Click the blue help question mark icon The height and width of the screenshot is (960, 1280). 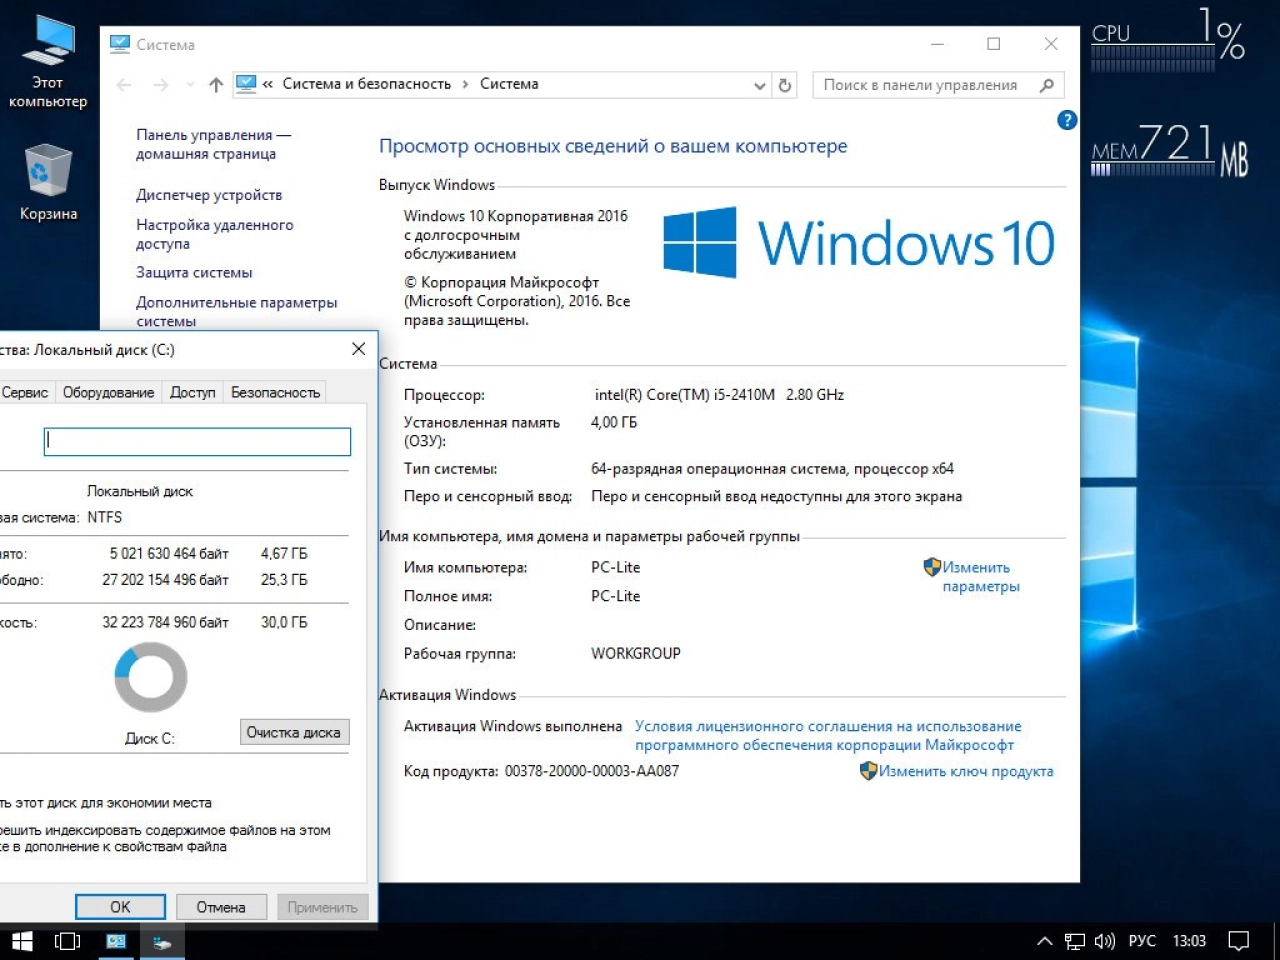(x=1067, y=120)
